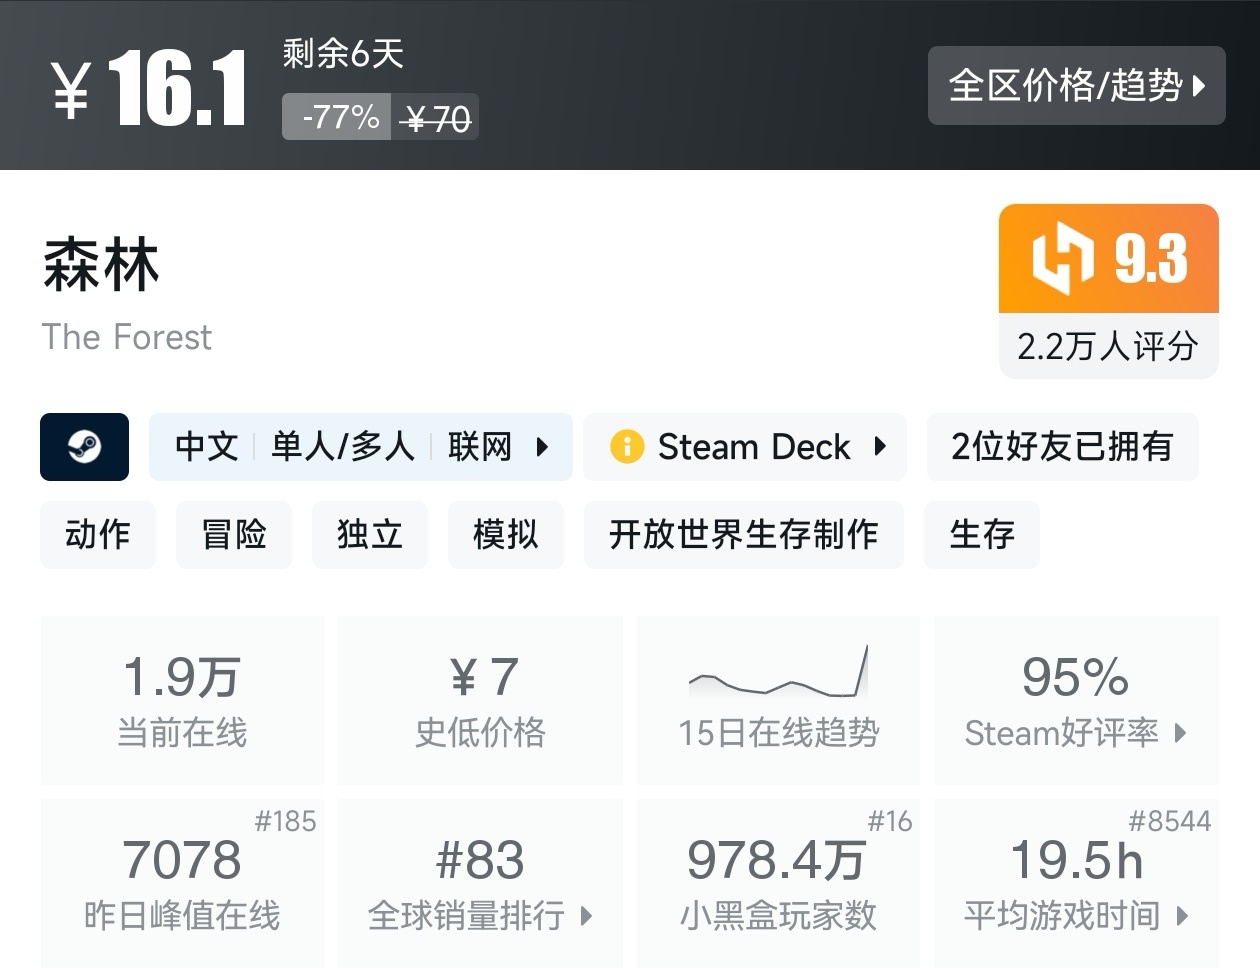Tap the 2.2万人评分 count
1260x975 pixels.
pos(1108,347)
